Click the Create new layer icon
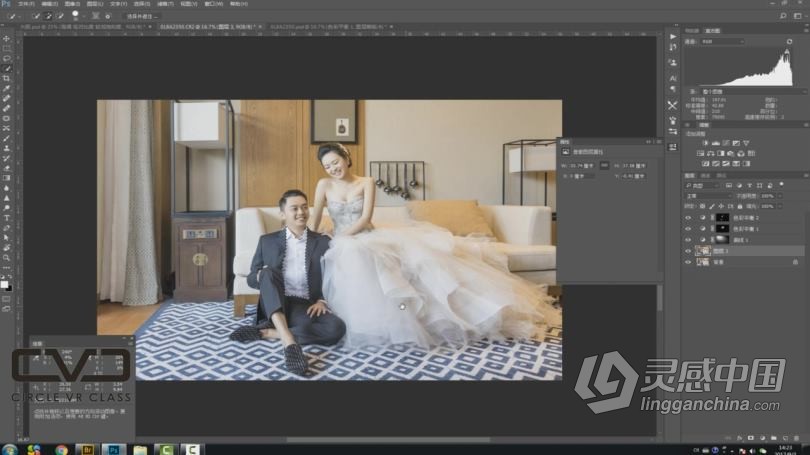This screenshot has width=810, height=455. (785, 437)
